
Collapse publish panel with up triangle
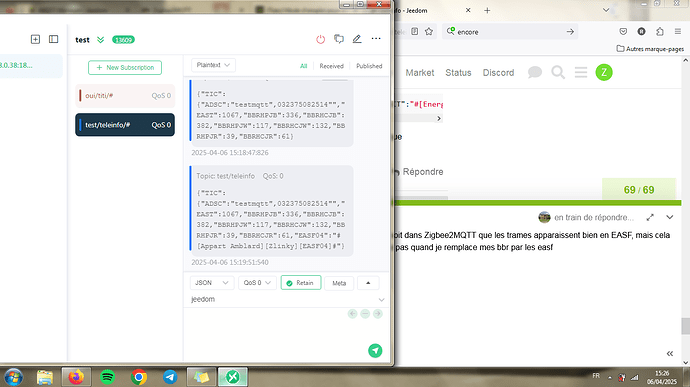coord(368,283)
